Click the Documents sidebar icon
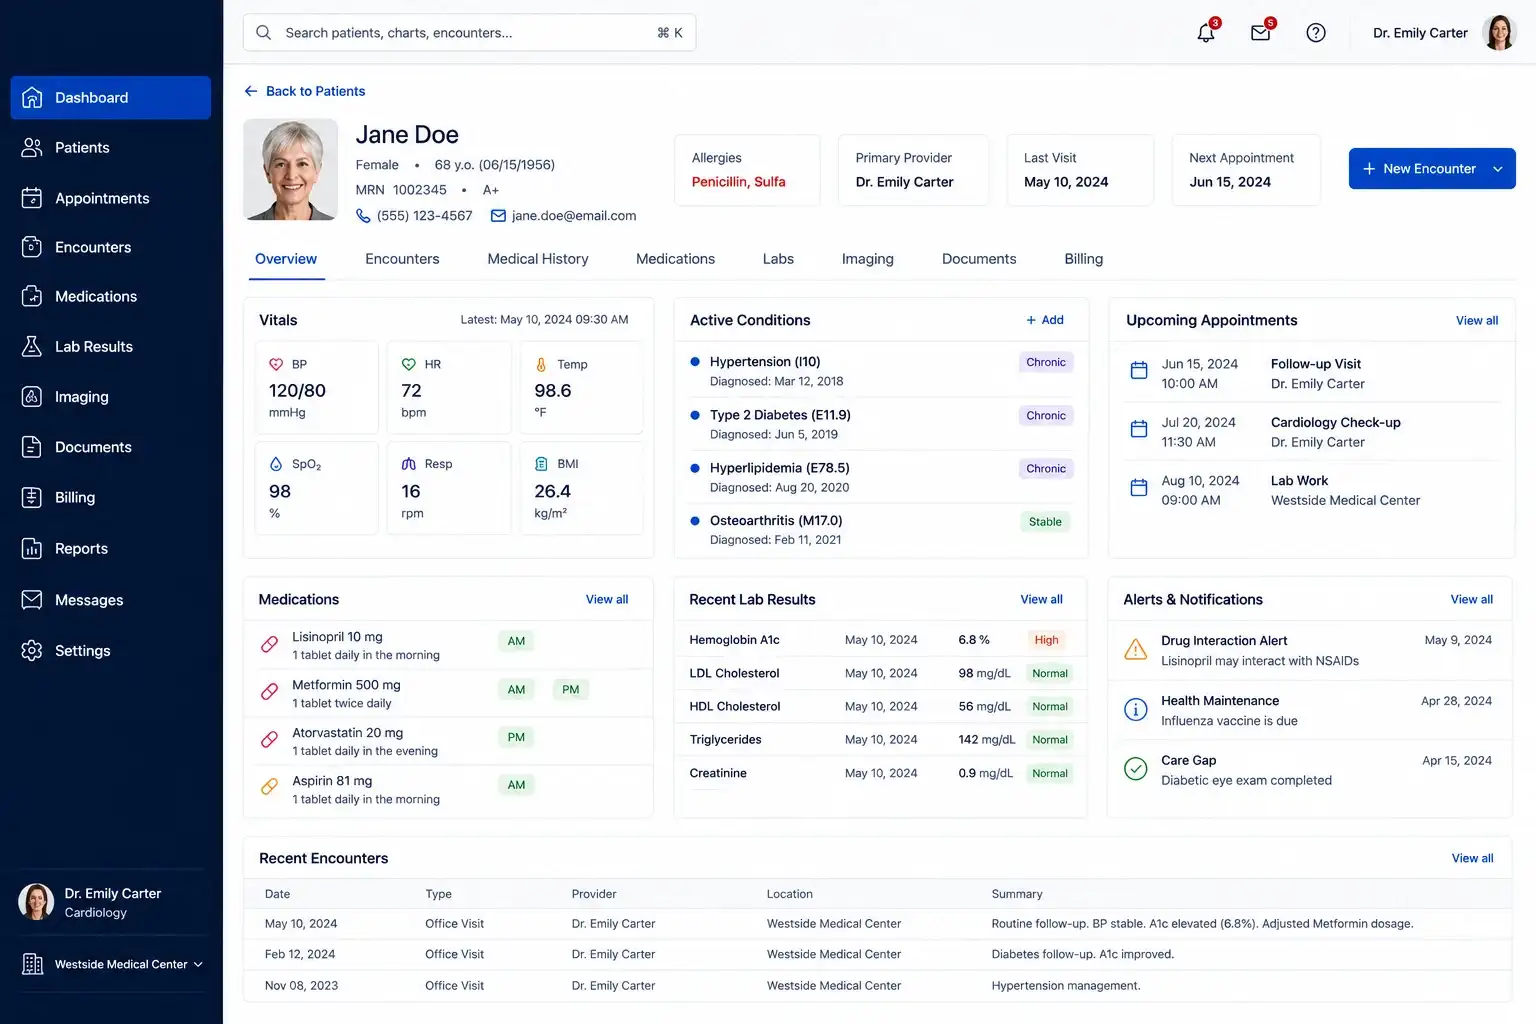Screen dimensions: 1536x1024 32,447
